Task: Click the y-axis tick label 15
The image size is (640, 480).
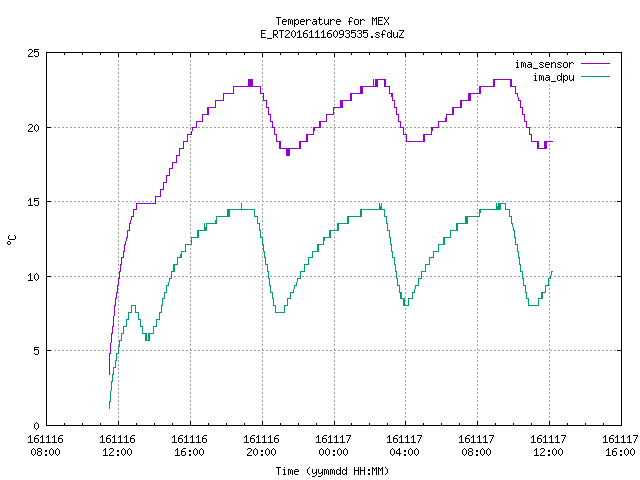Action: pyautogui.click(x=33, y=202)
